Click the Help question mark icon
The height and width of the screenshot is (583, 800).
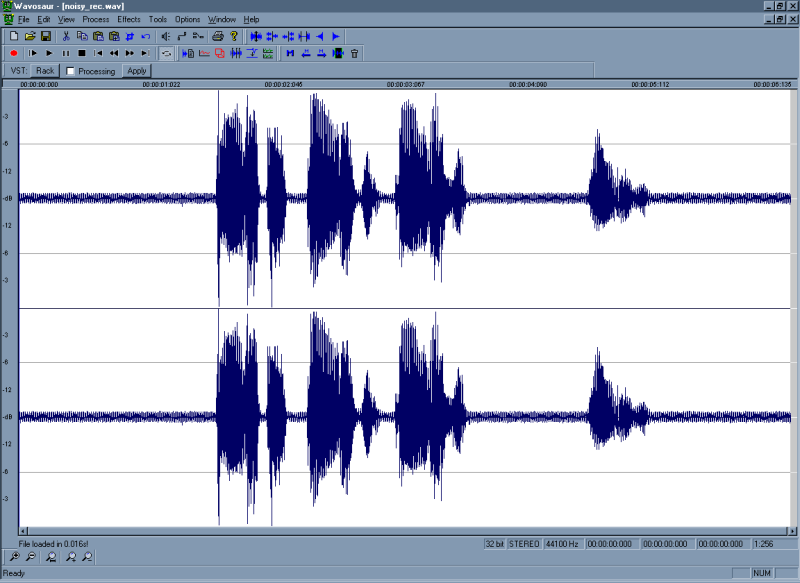tap(233, 36)
